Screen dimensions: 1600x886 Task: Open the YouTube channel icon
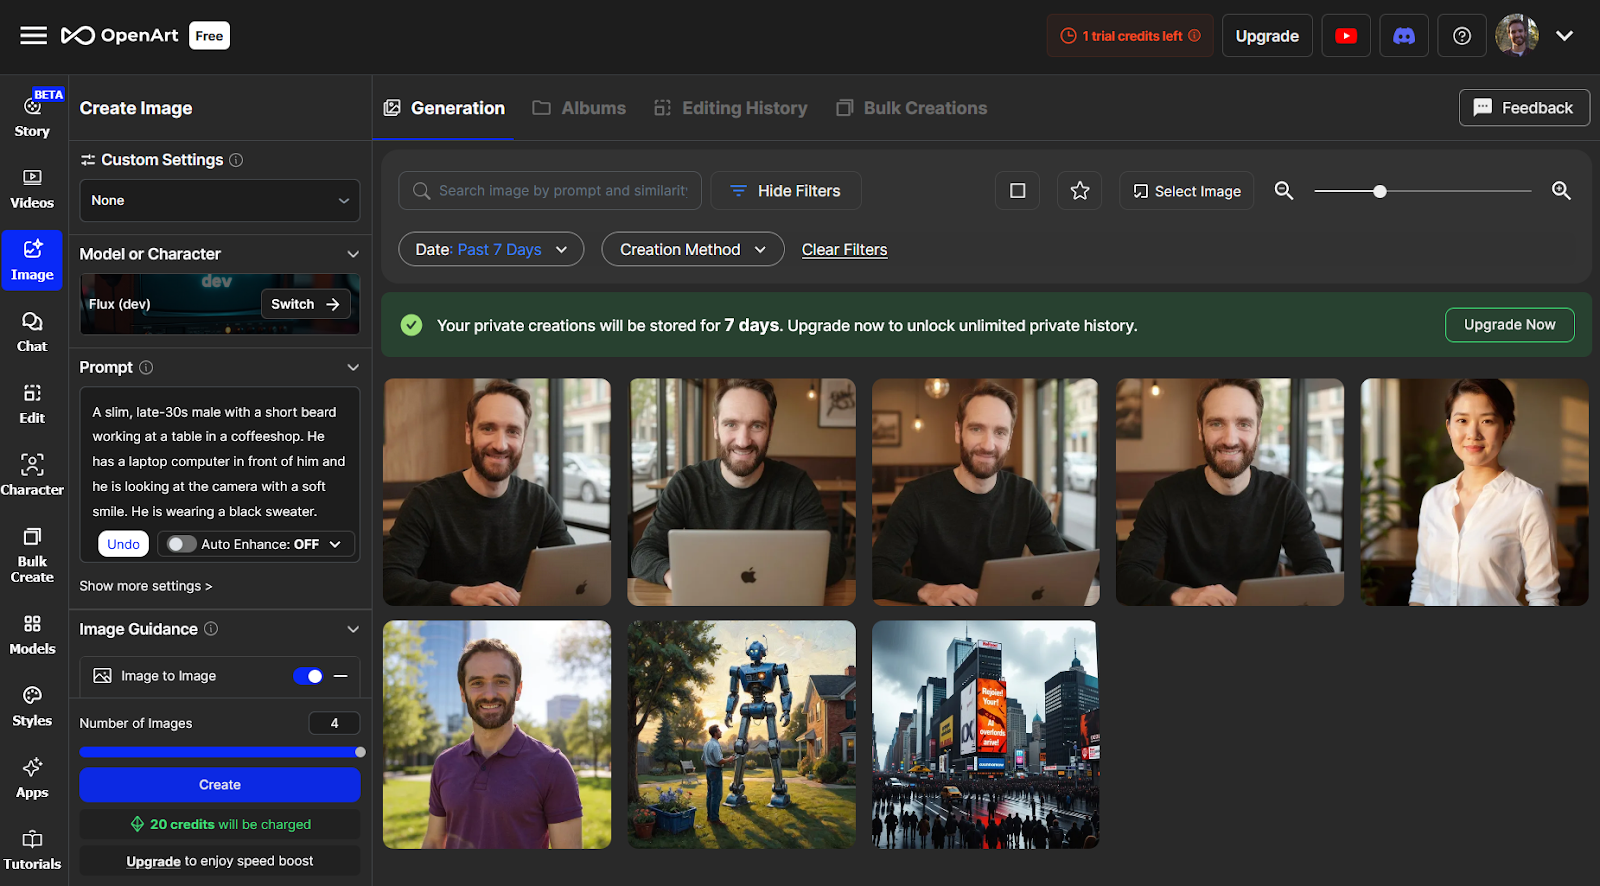tap(1346, 36)
